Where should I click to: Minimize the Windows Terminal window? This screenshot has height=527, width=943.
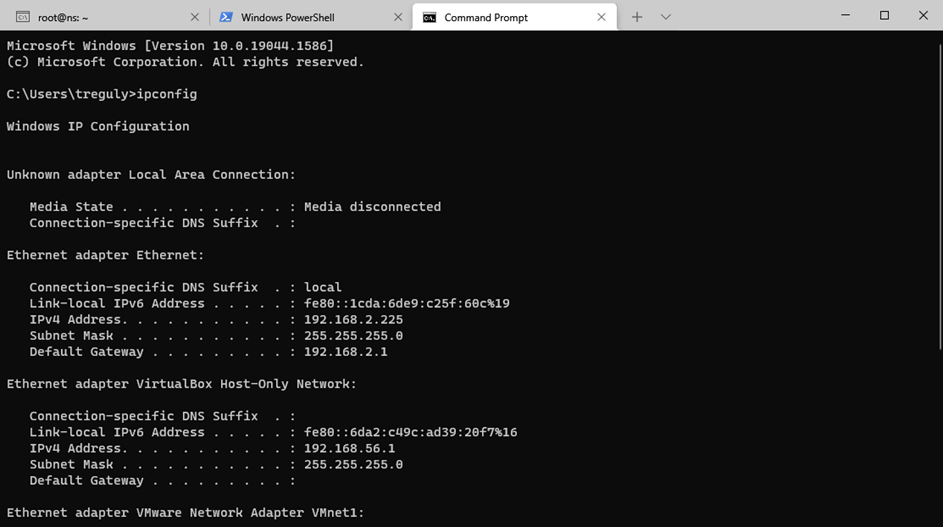click(845, 16)
